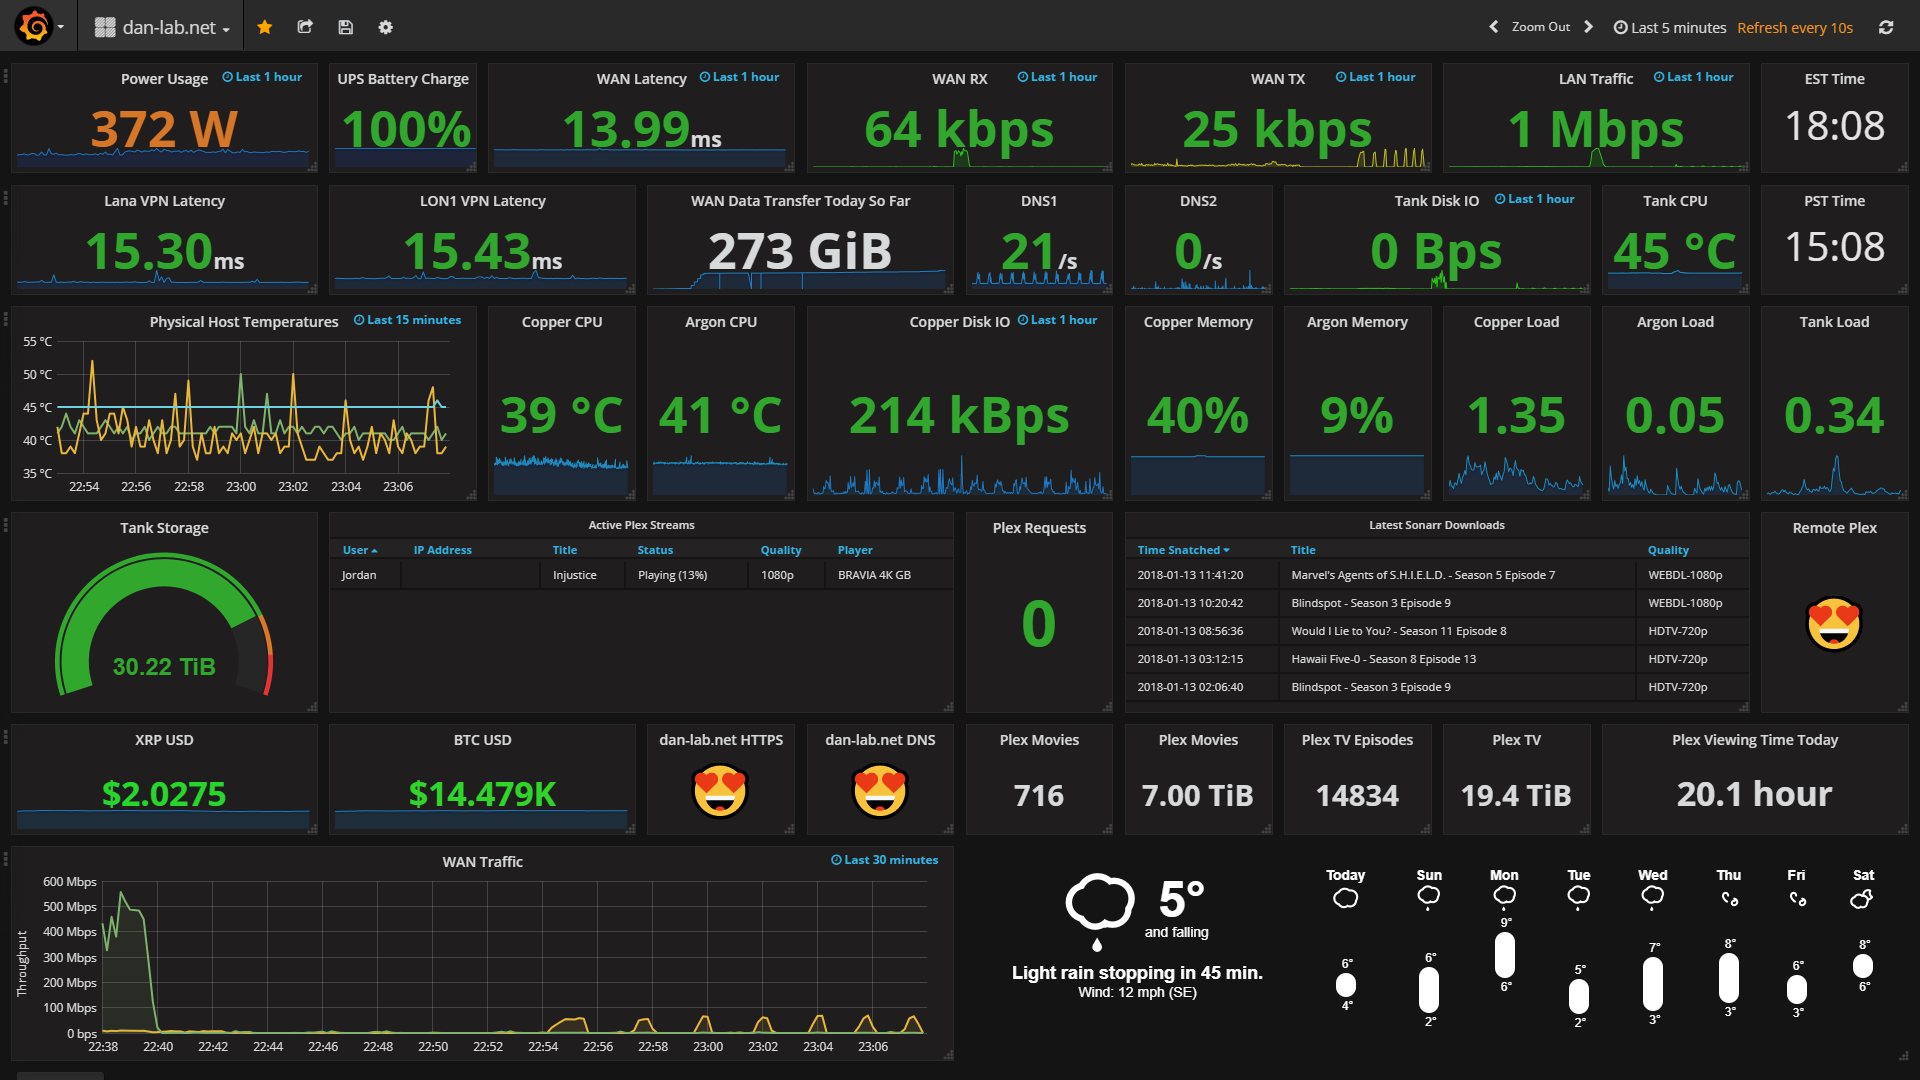Open the WAN RX panel title menu
1920x1080 pixels.
pyautogui.click(x=960, y=79)
